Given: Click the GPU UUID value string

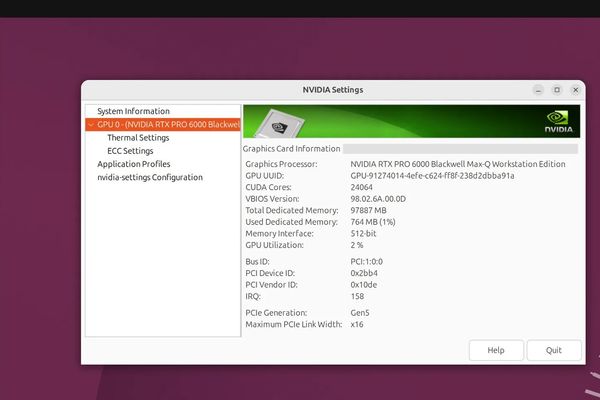Looking at the screenshot, I should (432, 176).
